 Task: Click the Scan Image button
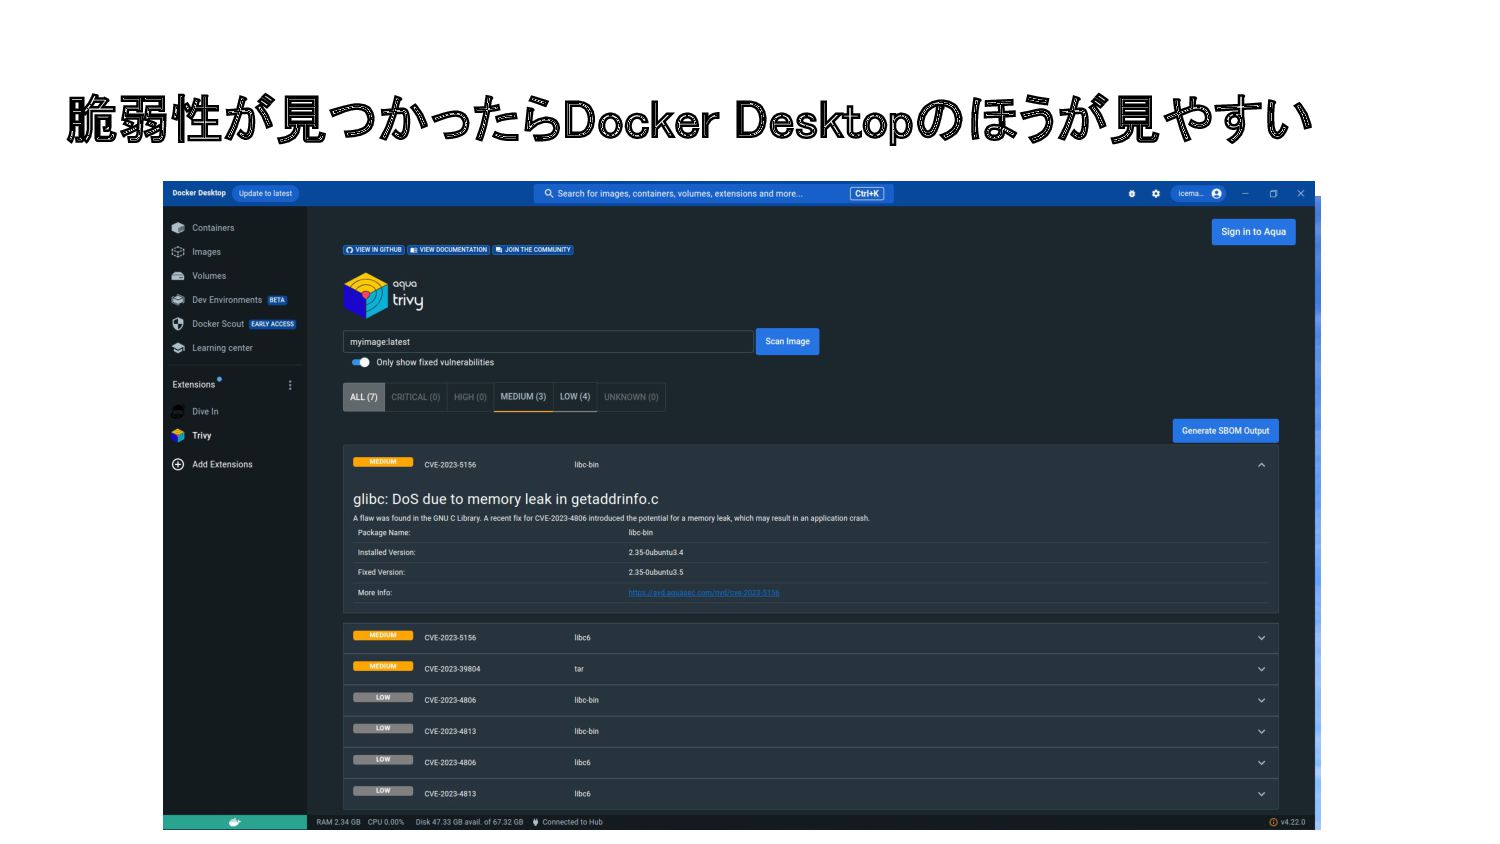click(787, 342)
